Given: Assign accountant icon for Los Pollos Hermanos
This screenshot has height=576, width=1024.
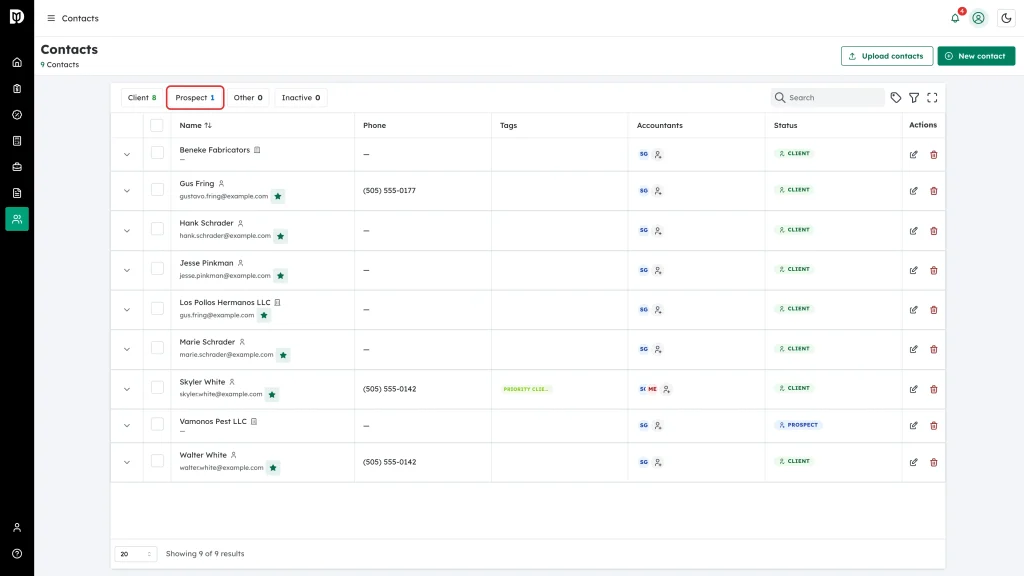Looking at the screenshot, I should [658, 310].
